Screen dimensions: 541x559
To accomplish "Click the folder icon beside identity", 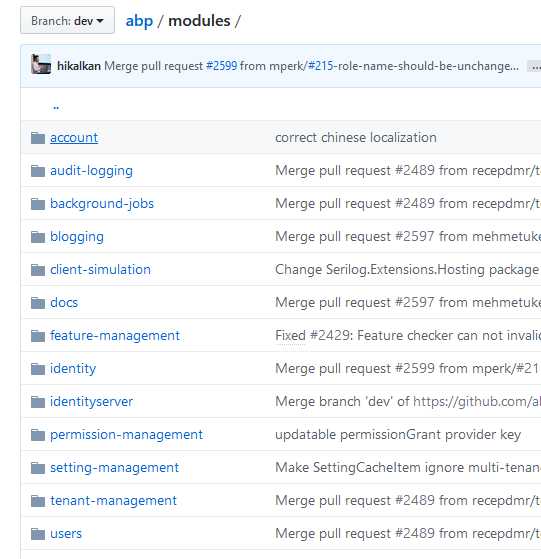I will [x=38, y=369].
